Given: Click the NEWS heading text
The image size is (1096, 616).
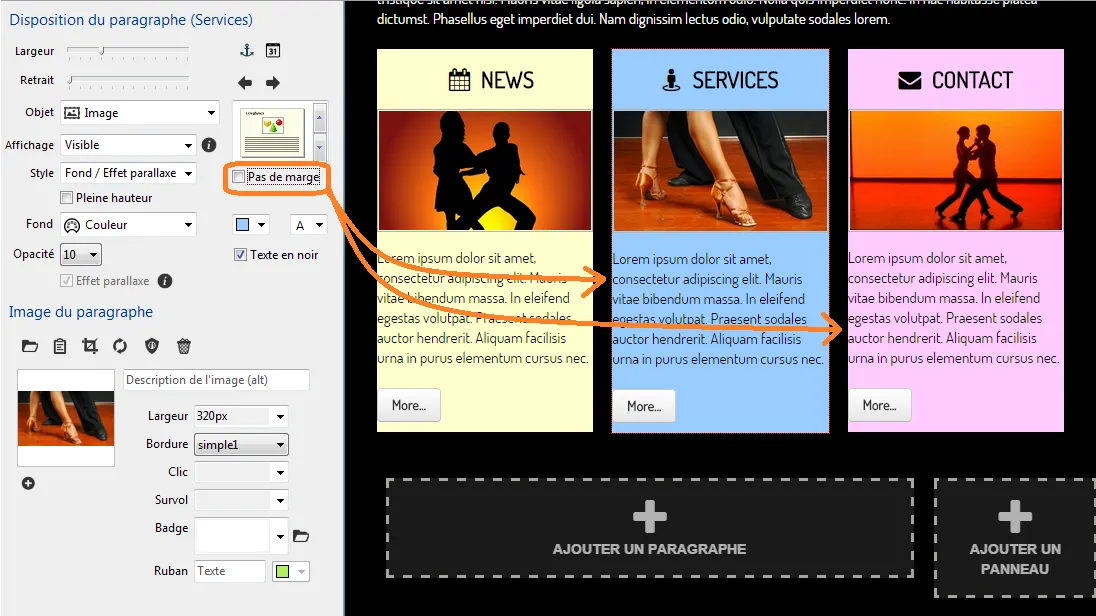Looking at the screenshot, I should click(x=507, y=80).
